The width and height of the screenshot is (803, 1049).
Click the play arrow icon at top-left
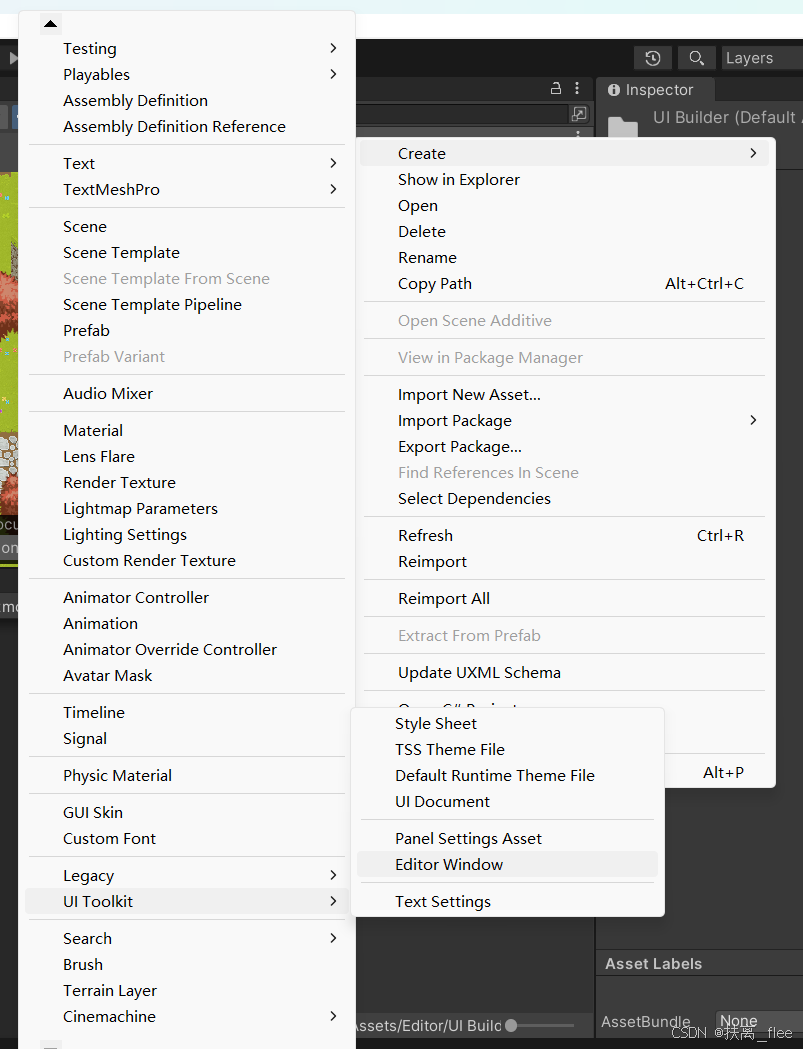click(x=13, y=57)
